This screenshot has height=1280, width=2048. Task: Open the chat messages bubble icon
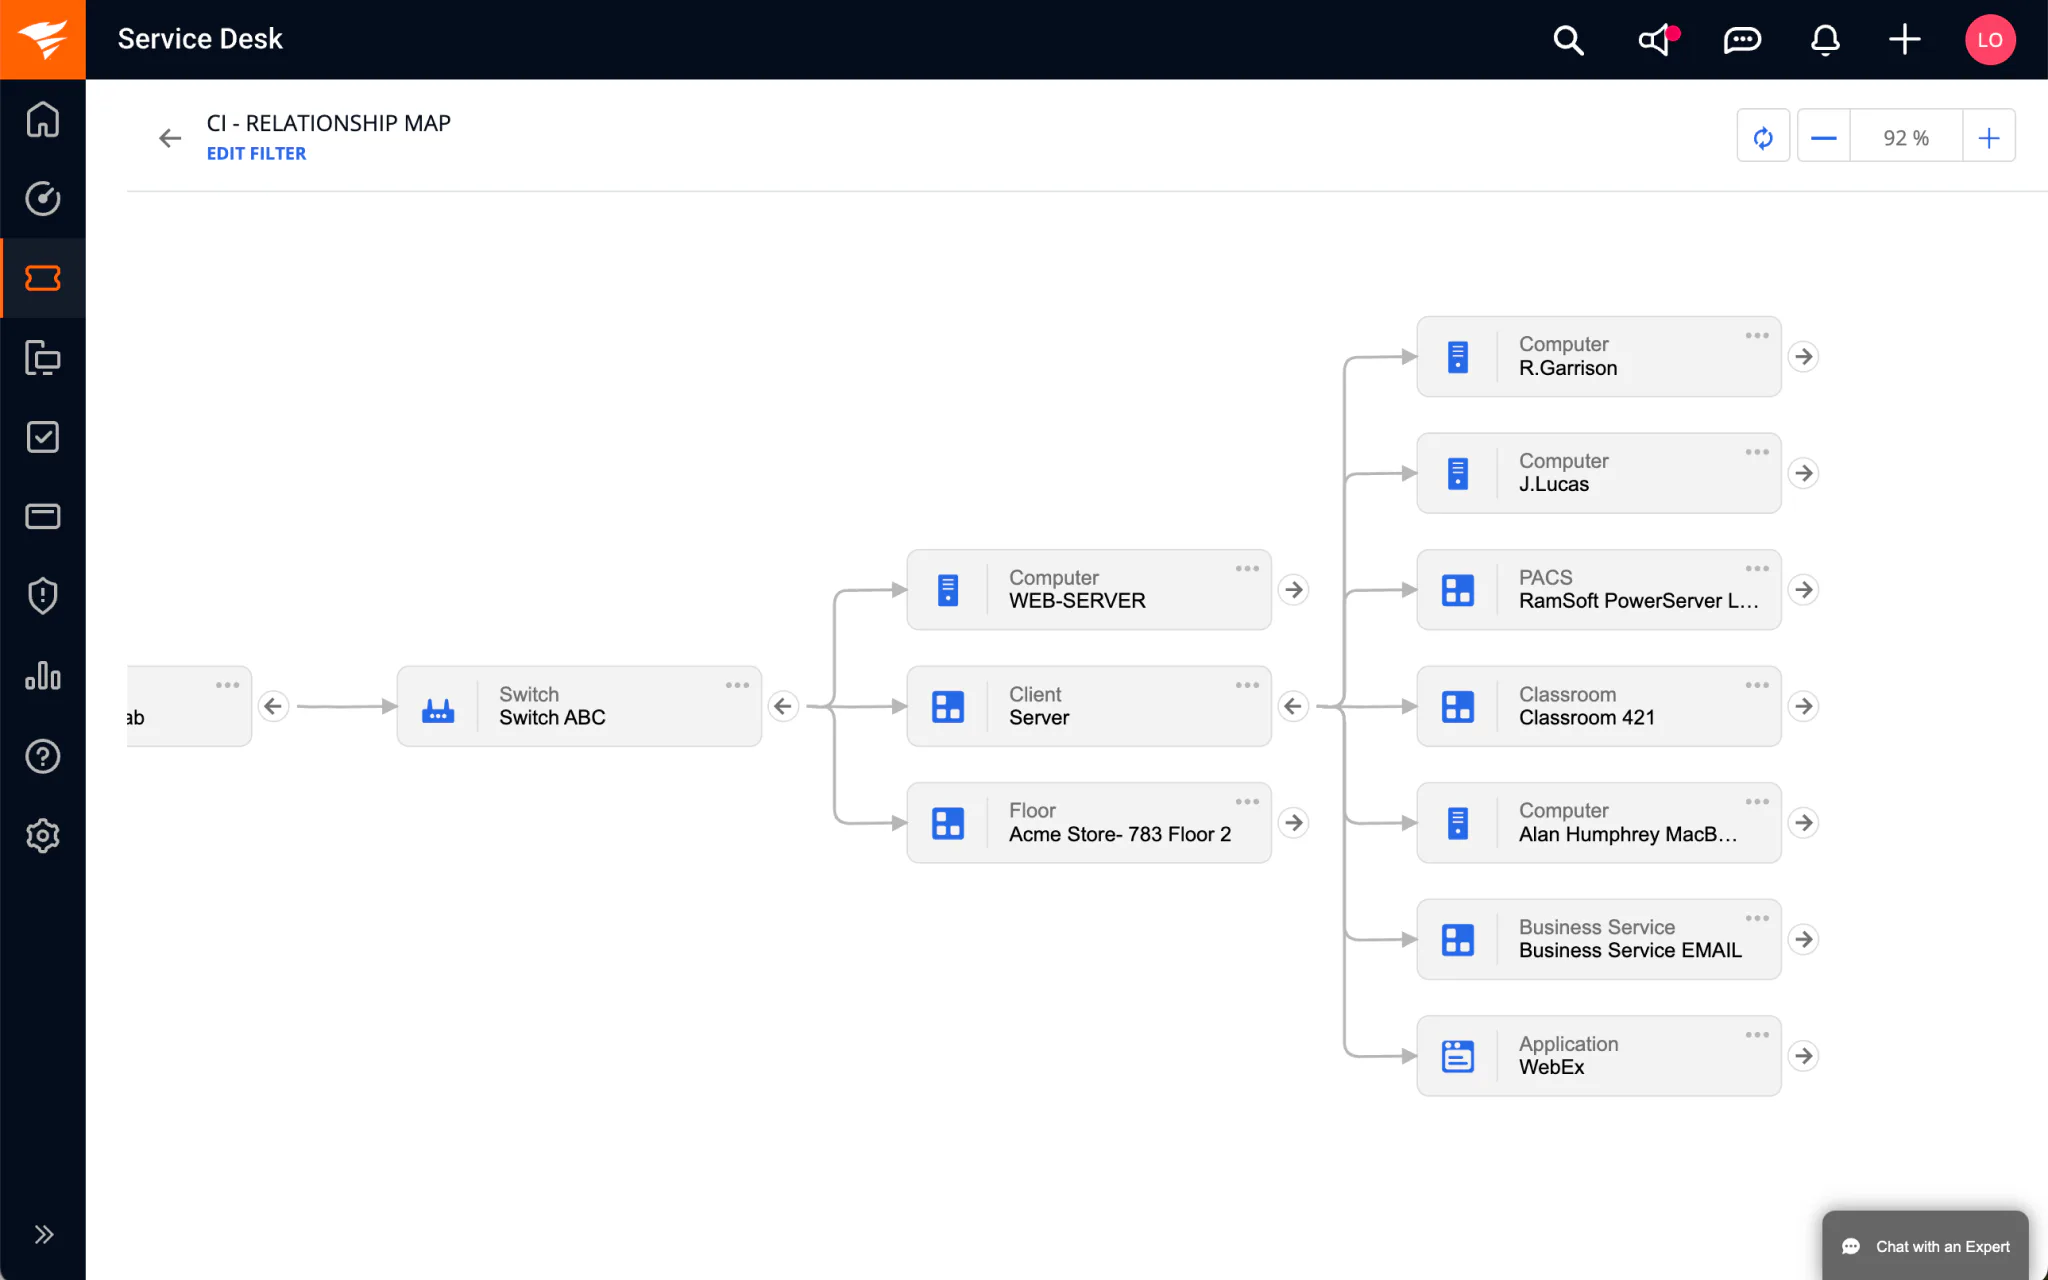pos(1740,40)
